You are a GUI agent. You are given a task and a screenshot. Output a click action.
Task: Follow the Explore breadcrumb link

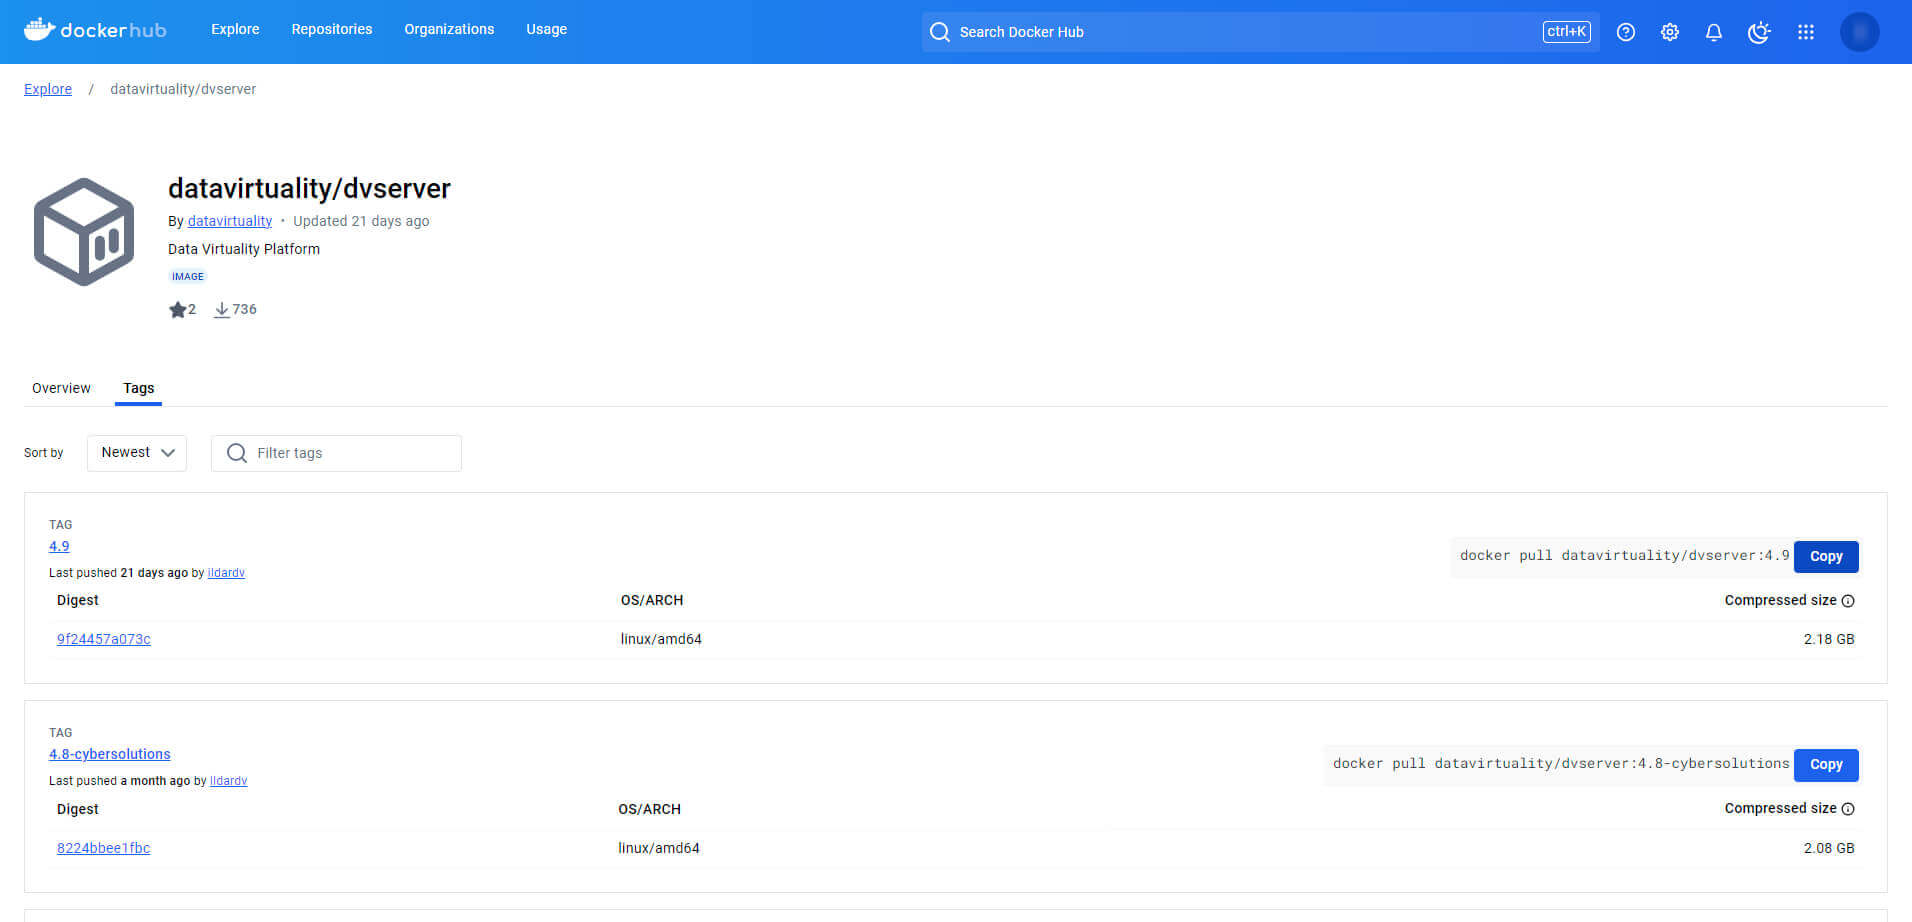(x=48, y=89)
